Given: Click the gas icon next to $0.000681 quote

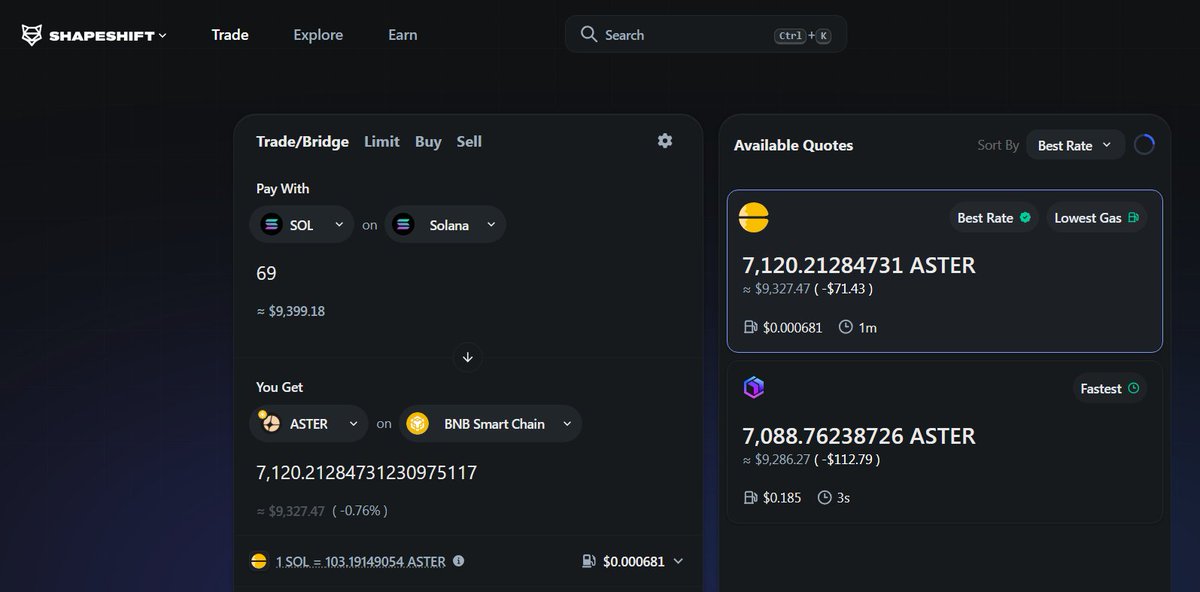Looking at the screenshot, I should coord(752,327).
